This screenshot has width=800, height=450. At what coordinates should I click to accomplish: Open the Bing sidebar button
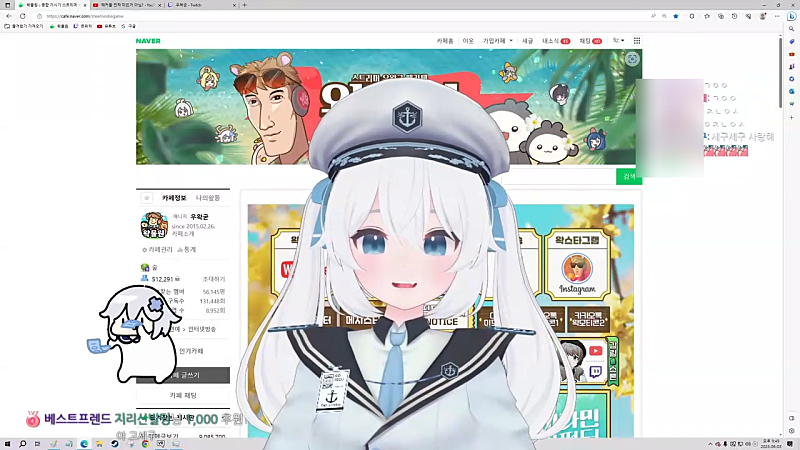(x=792, y=16)
